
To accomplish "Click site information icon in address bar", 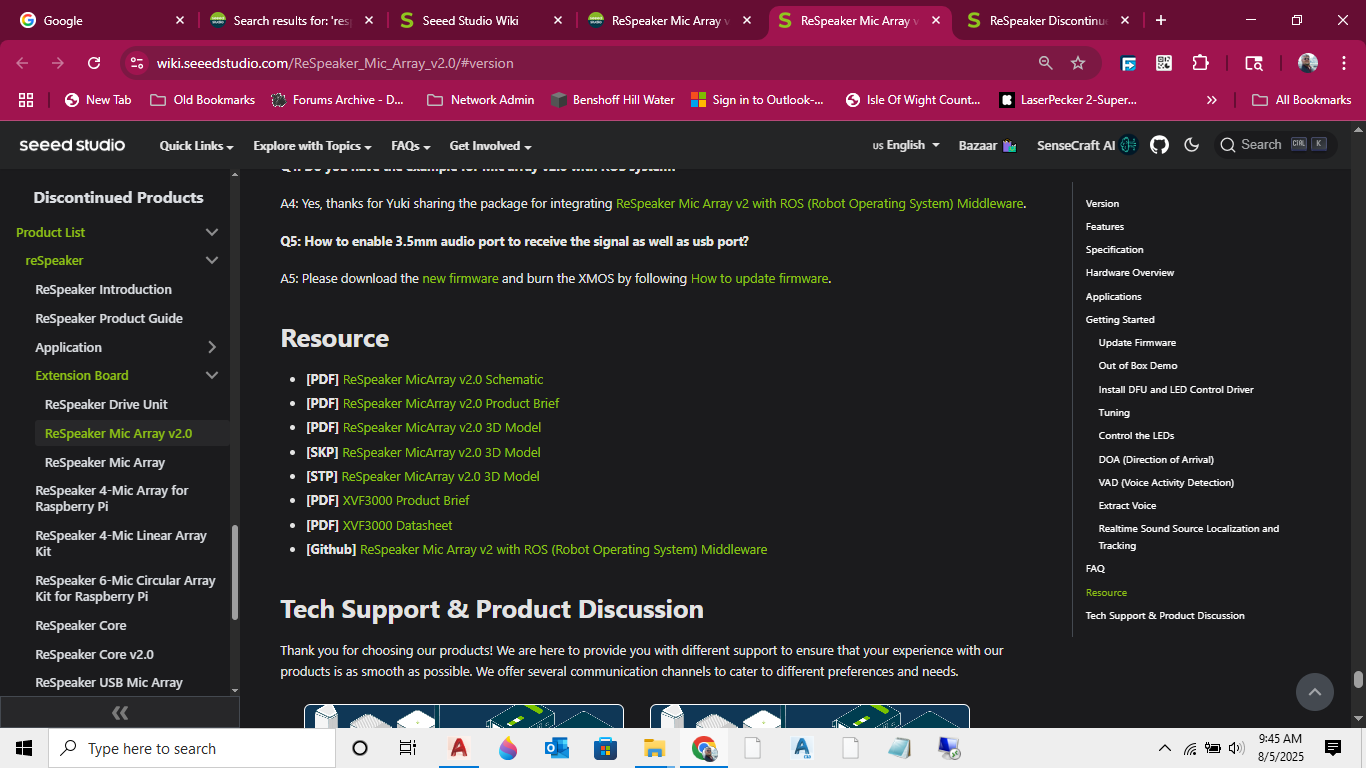I will click(137, 63).
